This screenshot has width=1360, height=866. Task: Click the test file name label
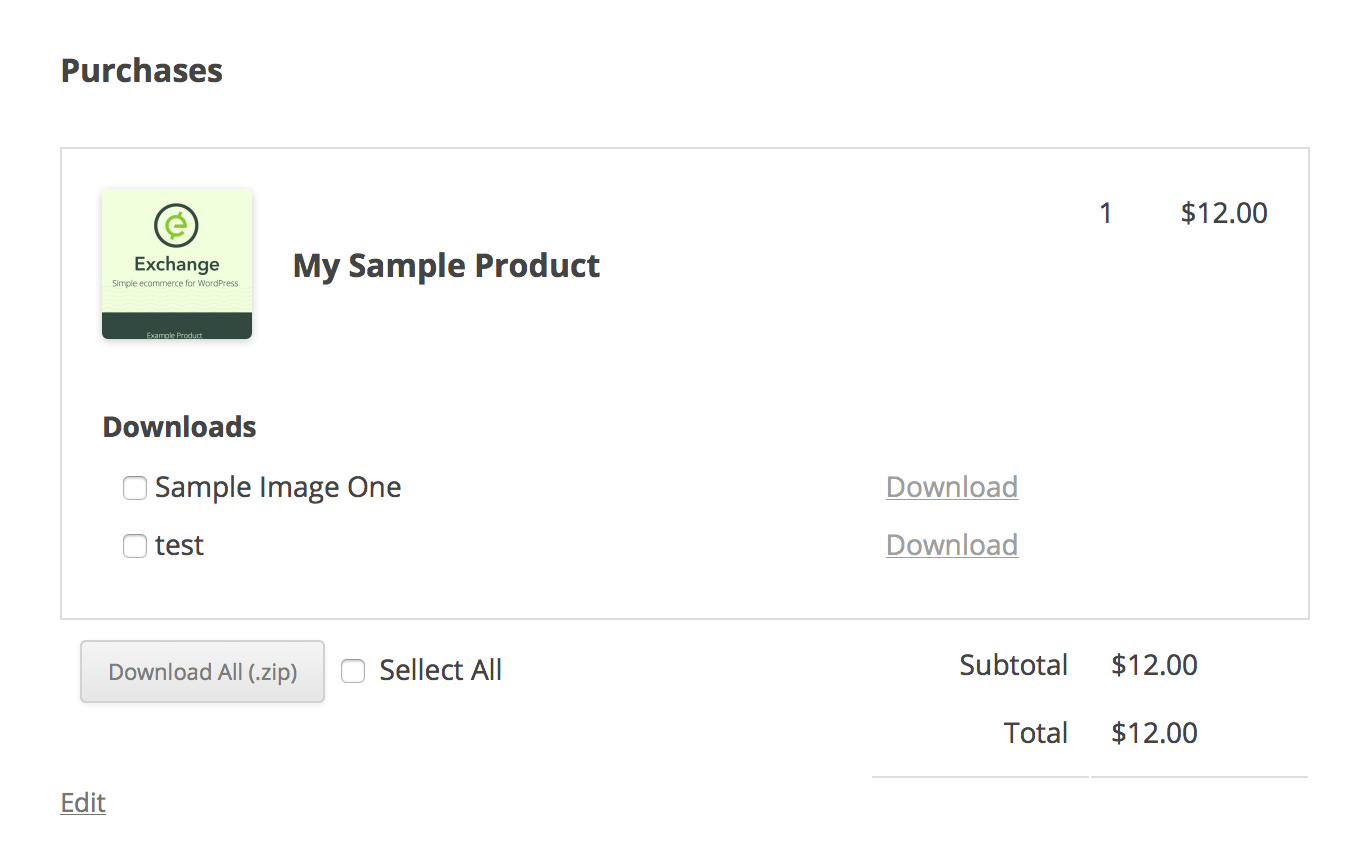coord(180,546)
